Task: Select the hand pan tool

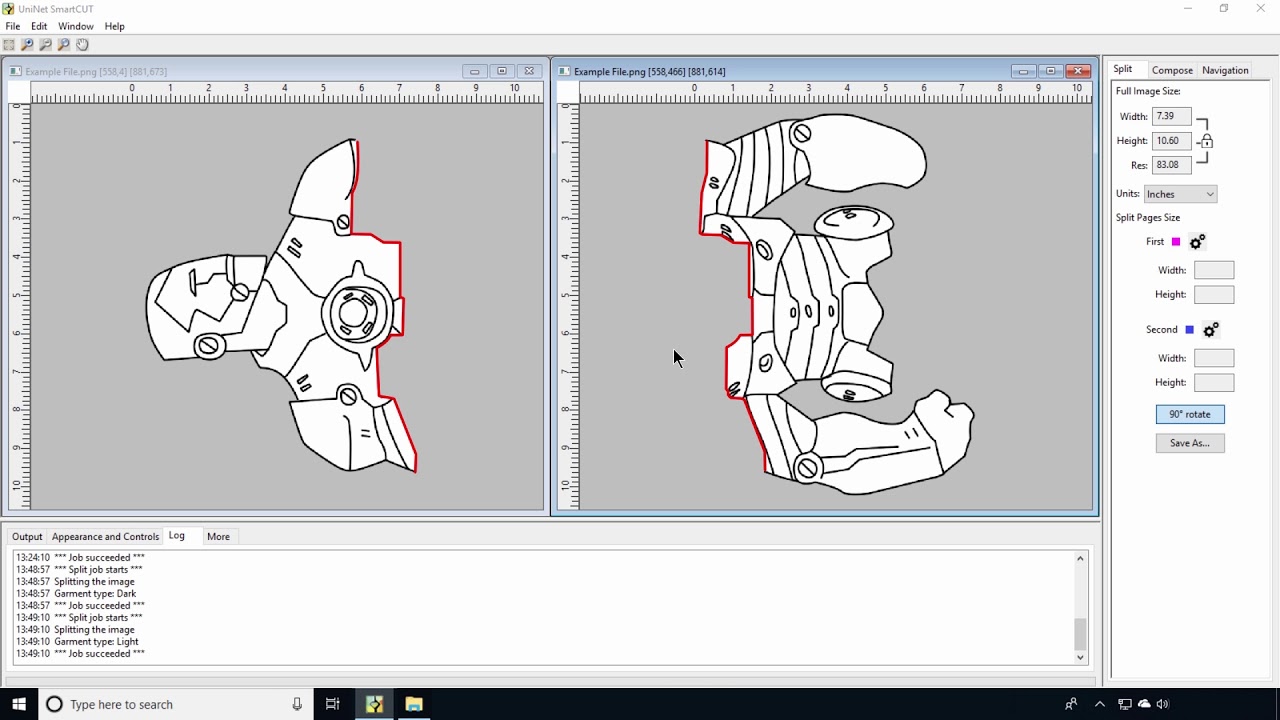Action: pos(82,44)
